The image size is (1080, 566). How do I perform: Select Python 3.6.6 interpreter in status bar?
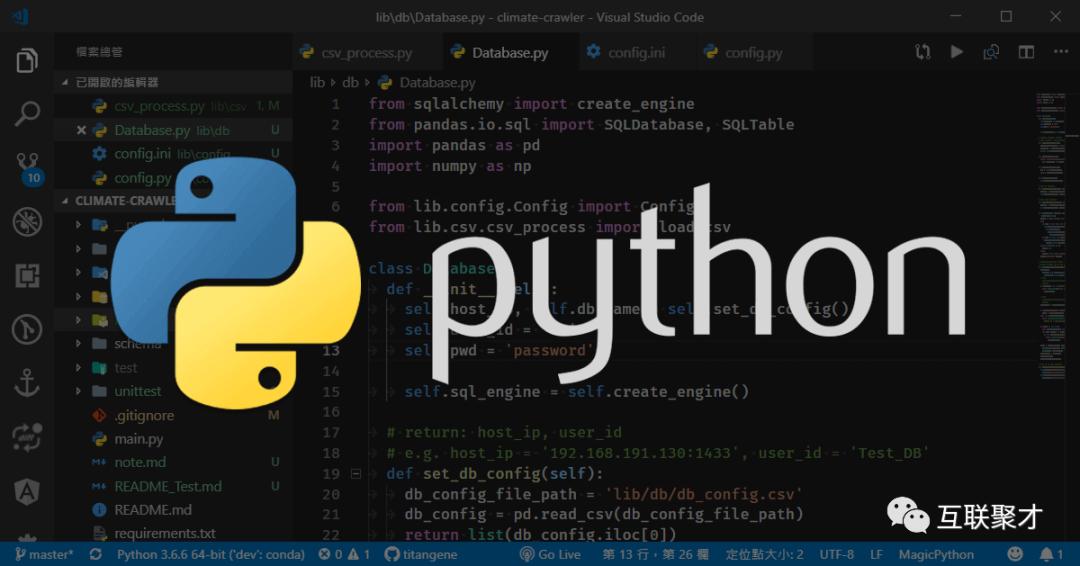click(x=211, y=554)
